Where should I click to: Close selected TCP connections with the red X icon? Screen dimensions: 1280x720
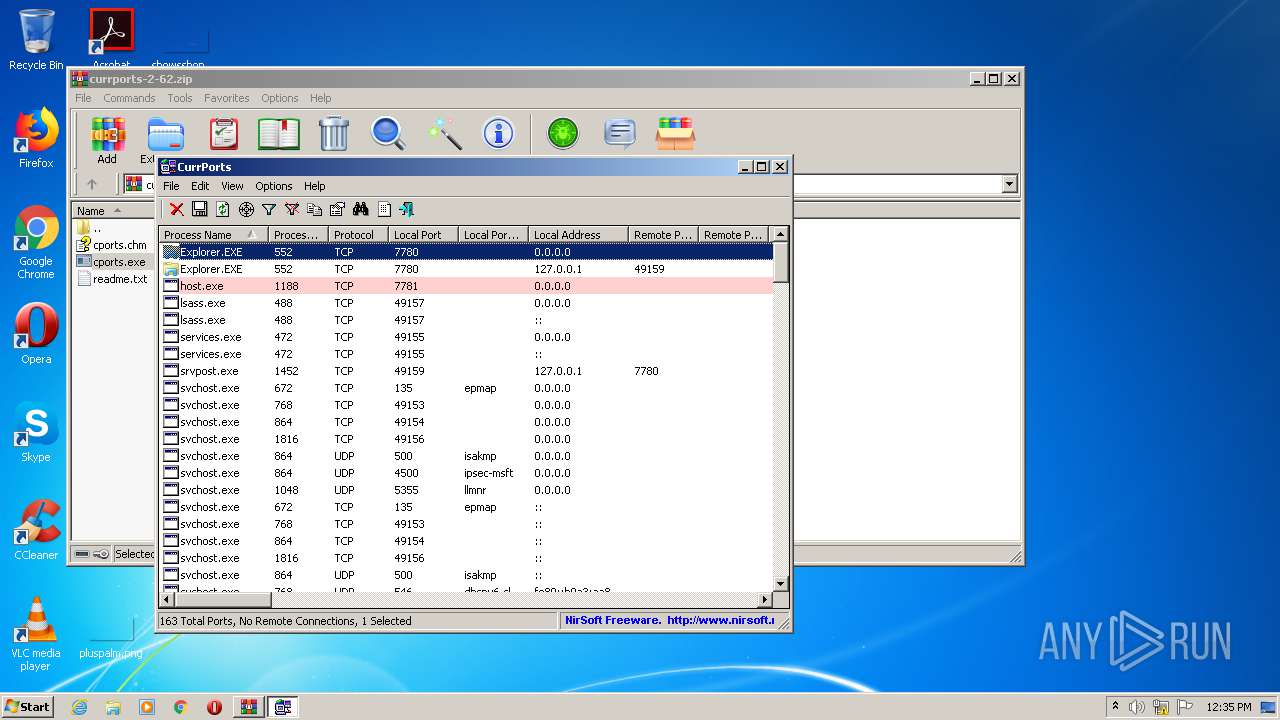[x=176, y=209]
